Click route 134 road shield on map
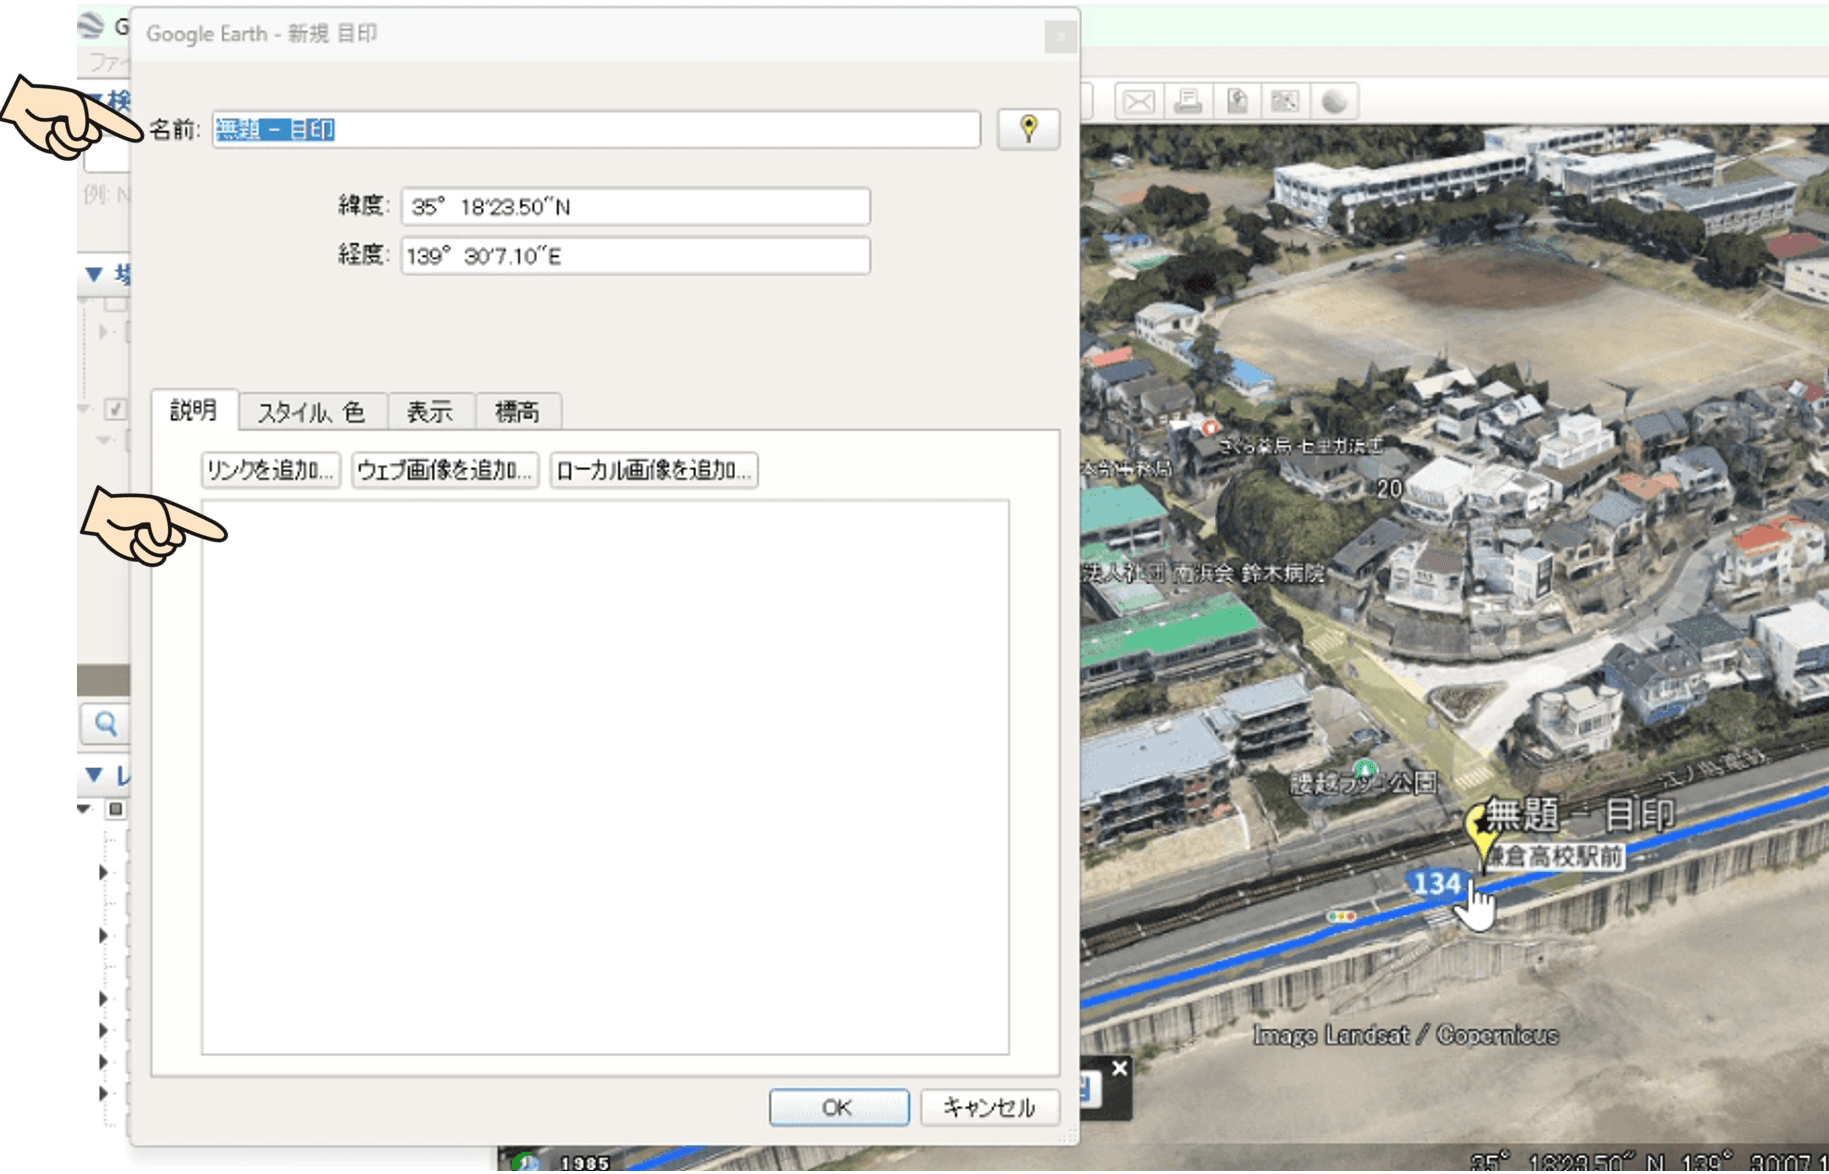Viewport: 1829px width, 1174px height. 1437,883
